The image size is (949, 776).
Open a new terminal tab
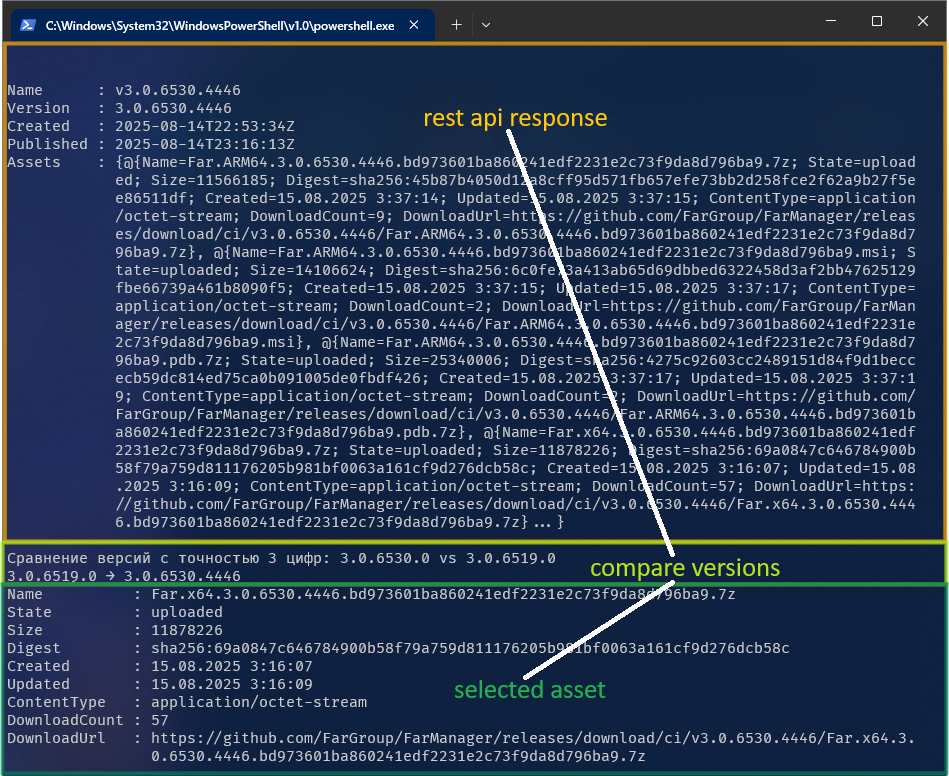pyautogui.click(x=456, y=25)
